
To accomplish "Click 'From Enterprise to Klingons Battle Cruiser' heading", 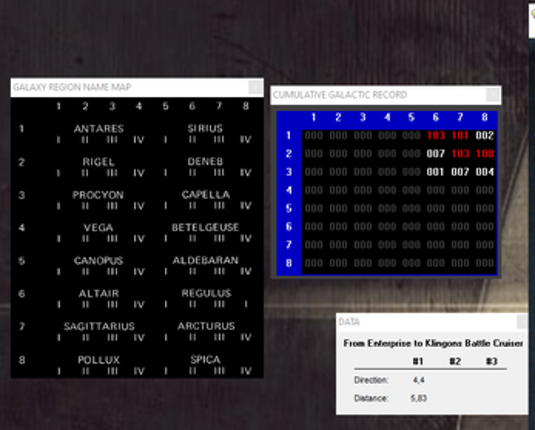I will [x=433, y=343].
